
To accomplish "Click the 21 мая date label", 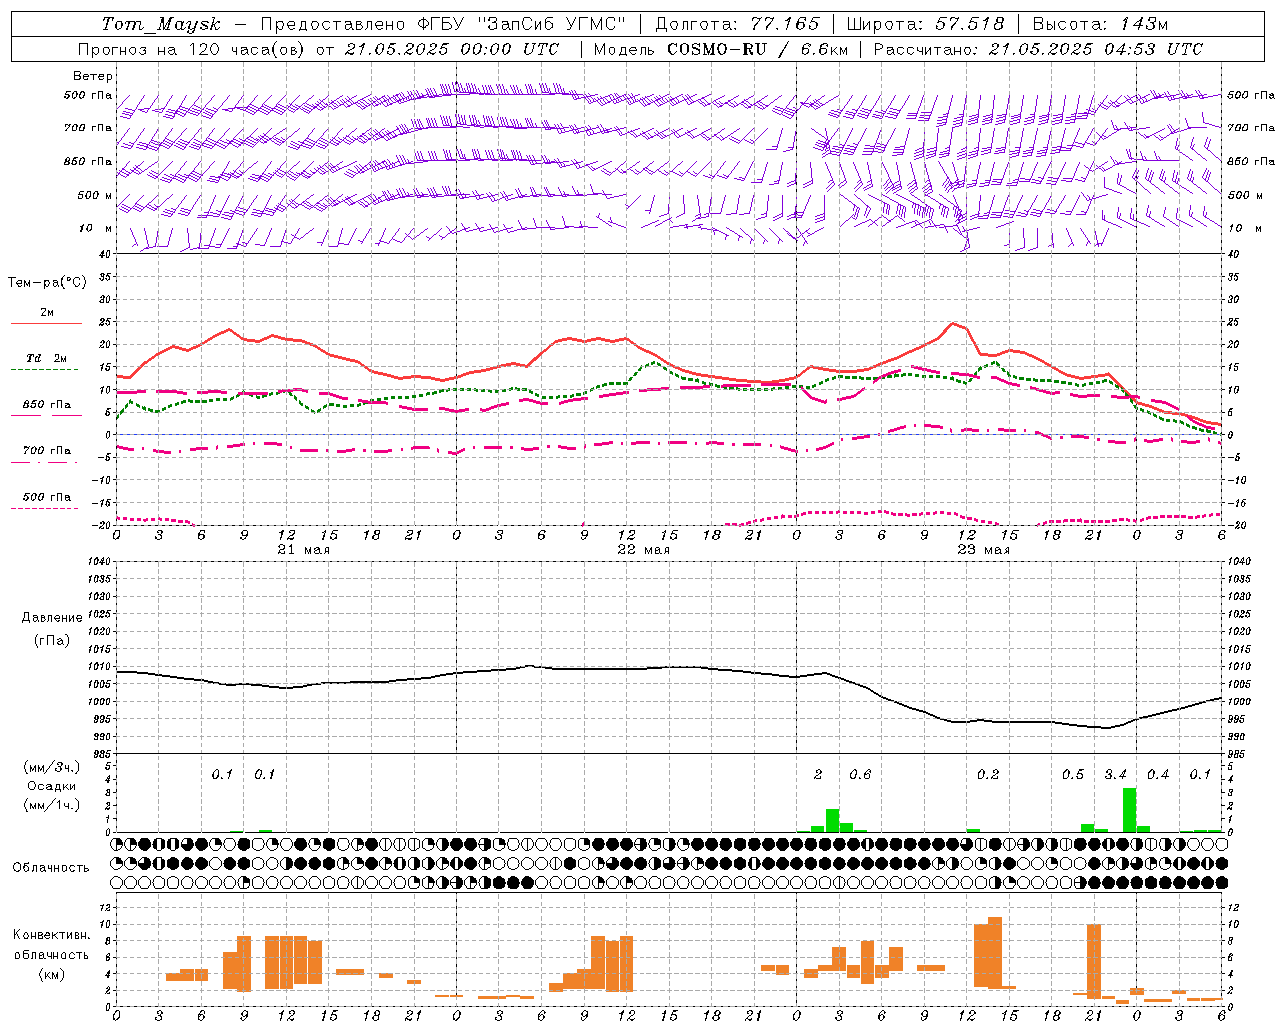I will coord(303,550).
